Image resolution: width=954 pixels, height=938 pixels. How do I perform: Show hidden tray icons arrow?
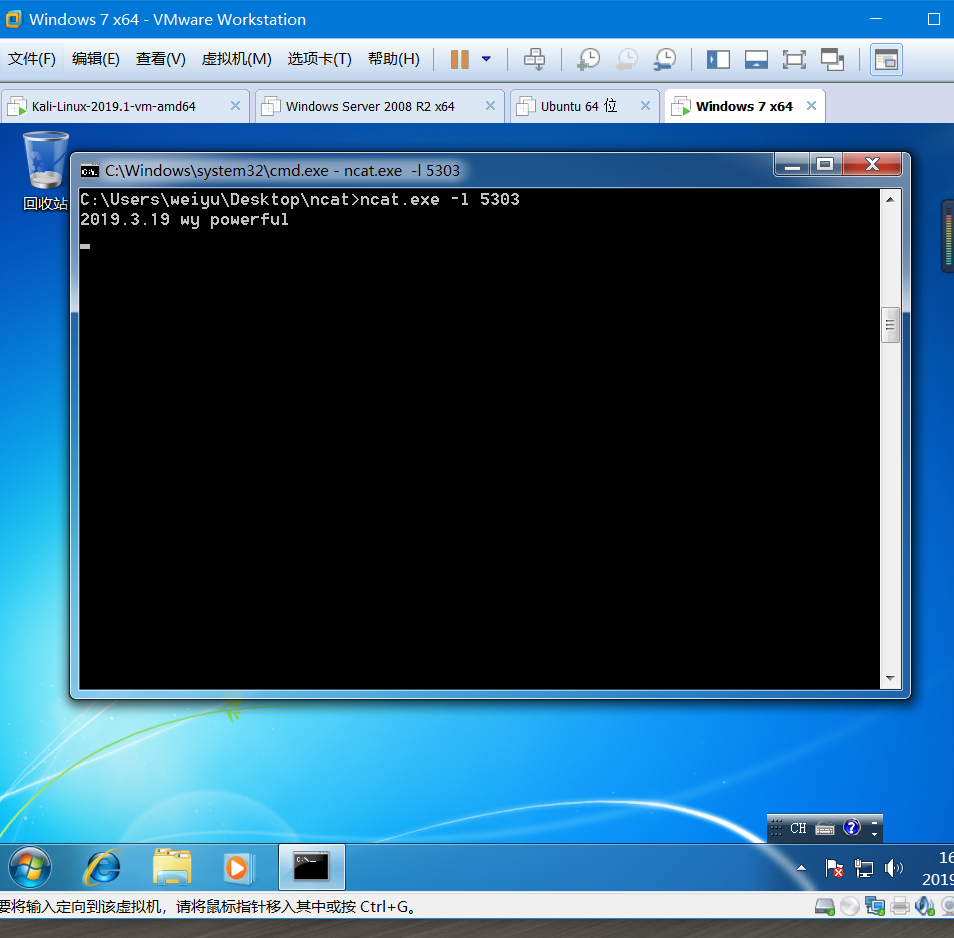(801, 868)
